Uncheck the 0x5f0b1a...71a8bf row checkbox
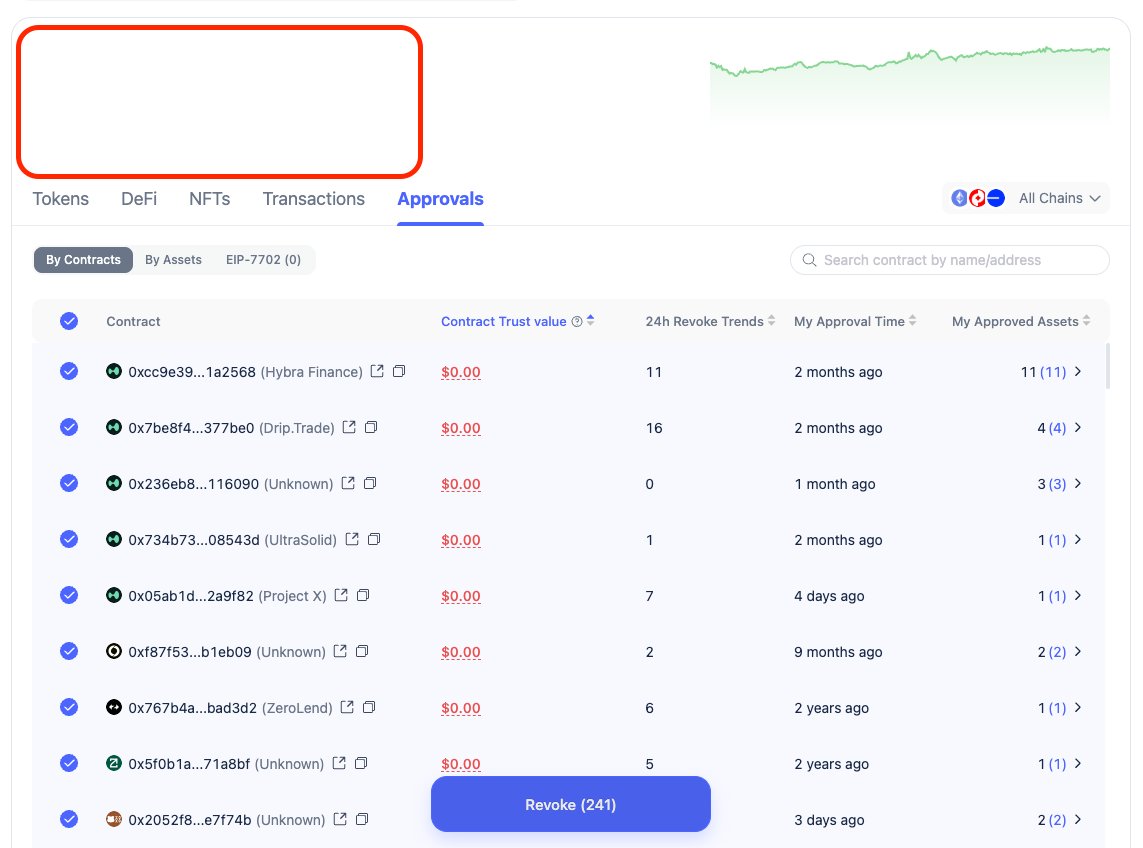1143x848 pixels. click(x=69, y=763)
